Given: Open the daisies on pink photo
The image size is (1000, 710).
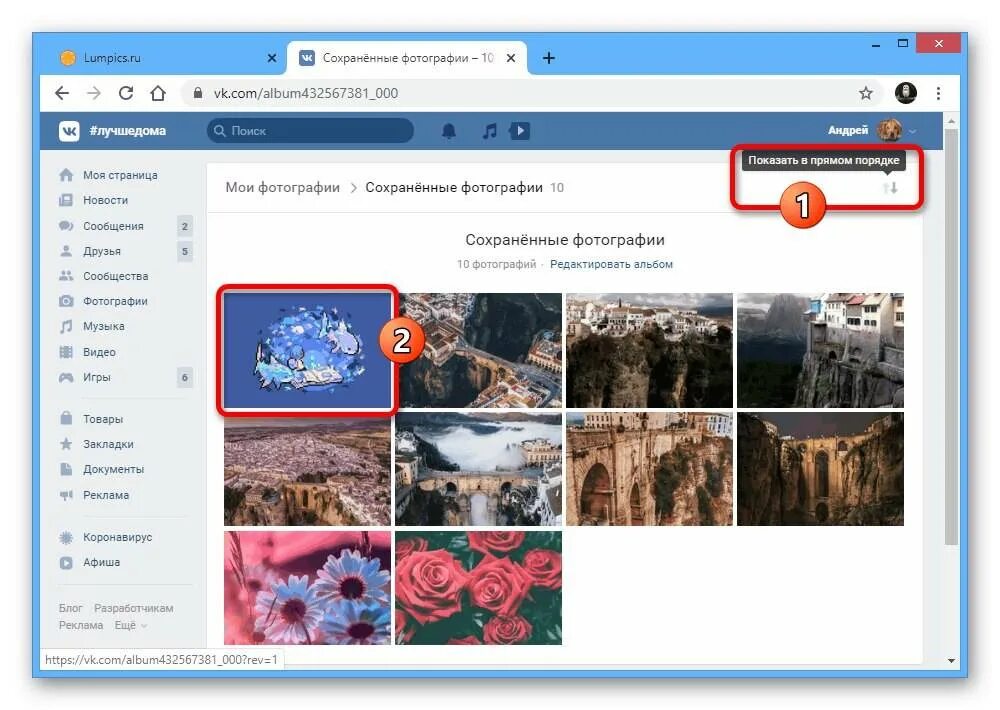Looking at the screenshot, I should coord(307,588).
